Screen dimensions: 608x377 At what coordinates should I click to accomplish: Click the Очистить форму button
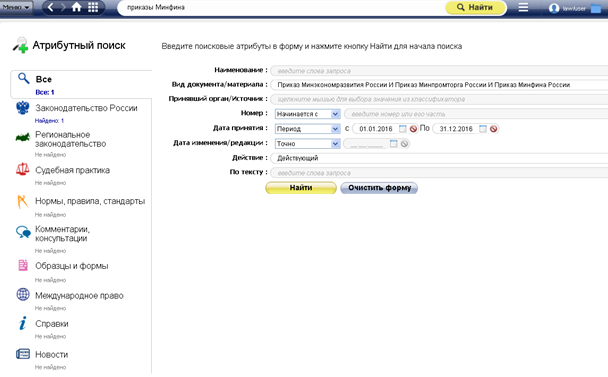(x=379, y=188)
